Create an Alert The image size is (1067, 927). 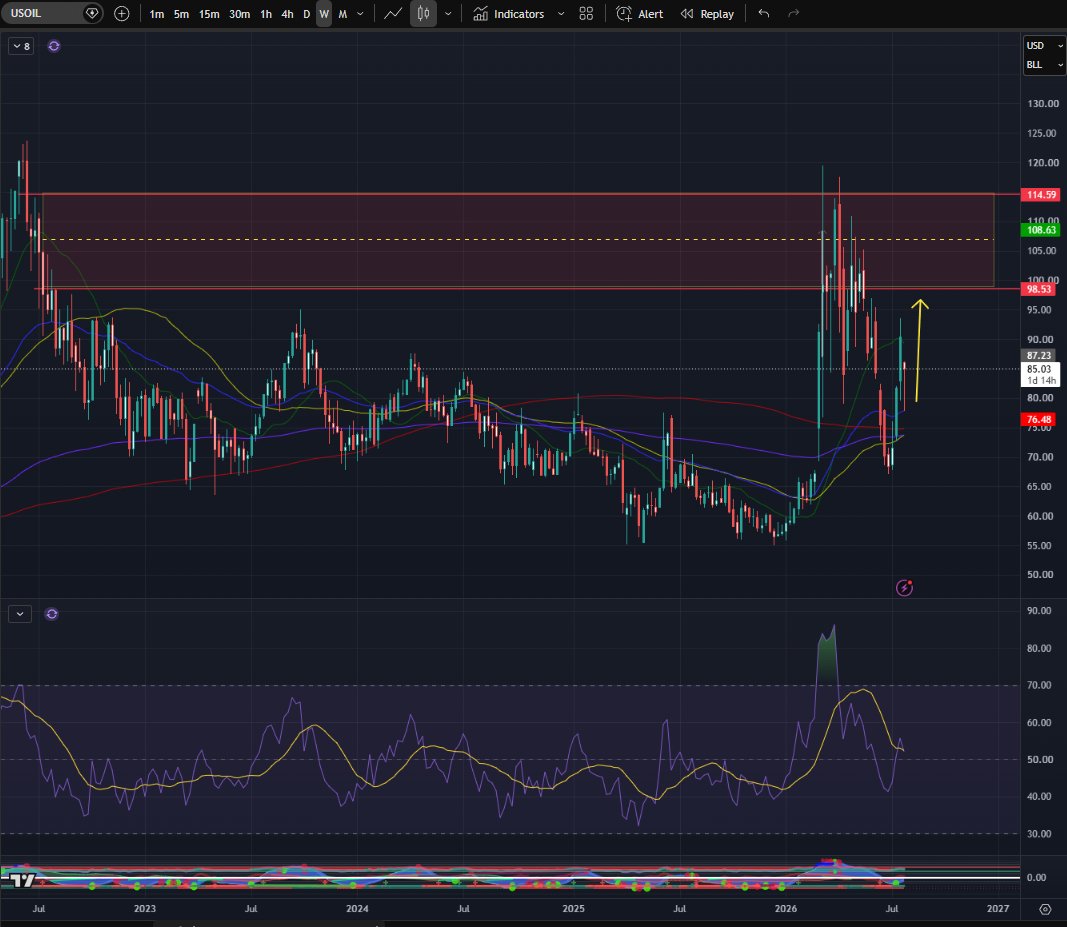(x=640, y=14)
